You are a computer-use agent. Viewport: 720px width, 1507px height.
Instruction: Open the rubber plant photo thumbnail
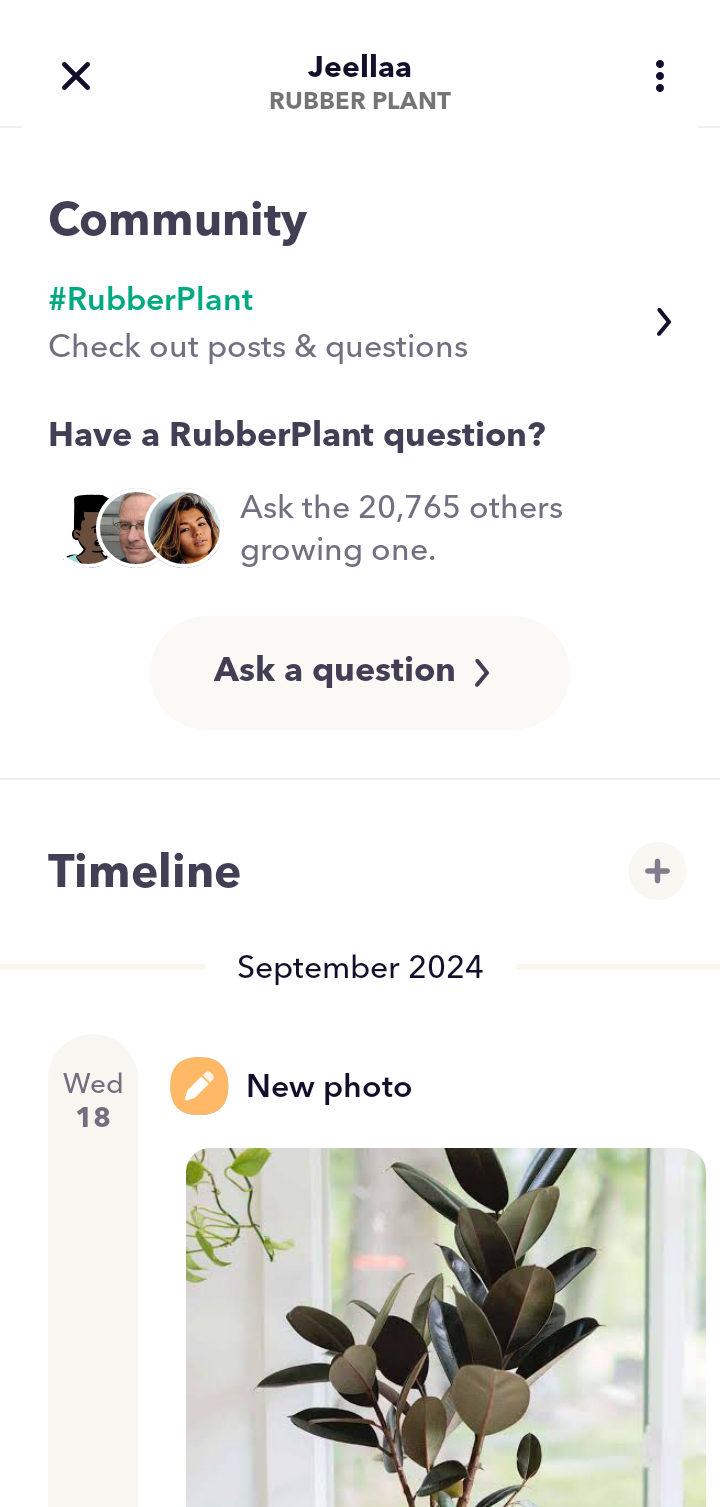tap(446, 1327)
